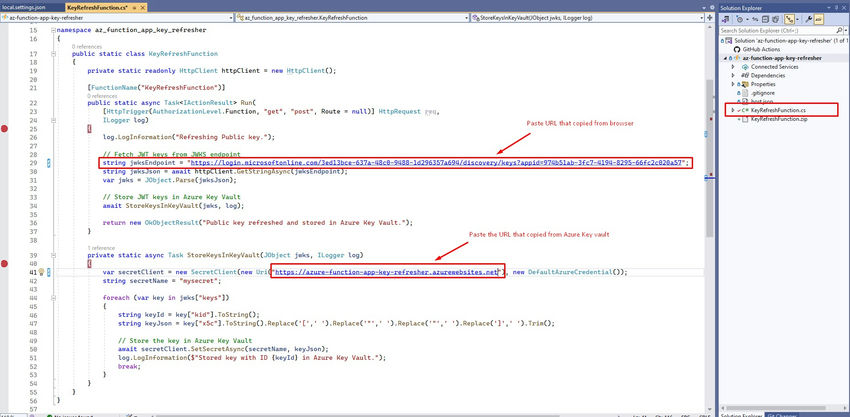This screenshot has height=417, width=850.
Task: Switch to the local.settings.json tab
Action: (x=23, y=8)
